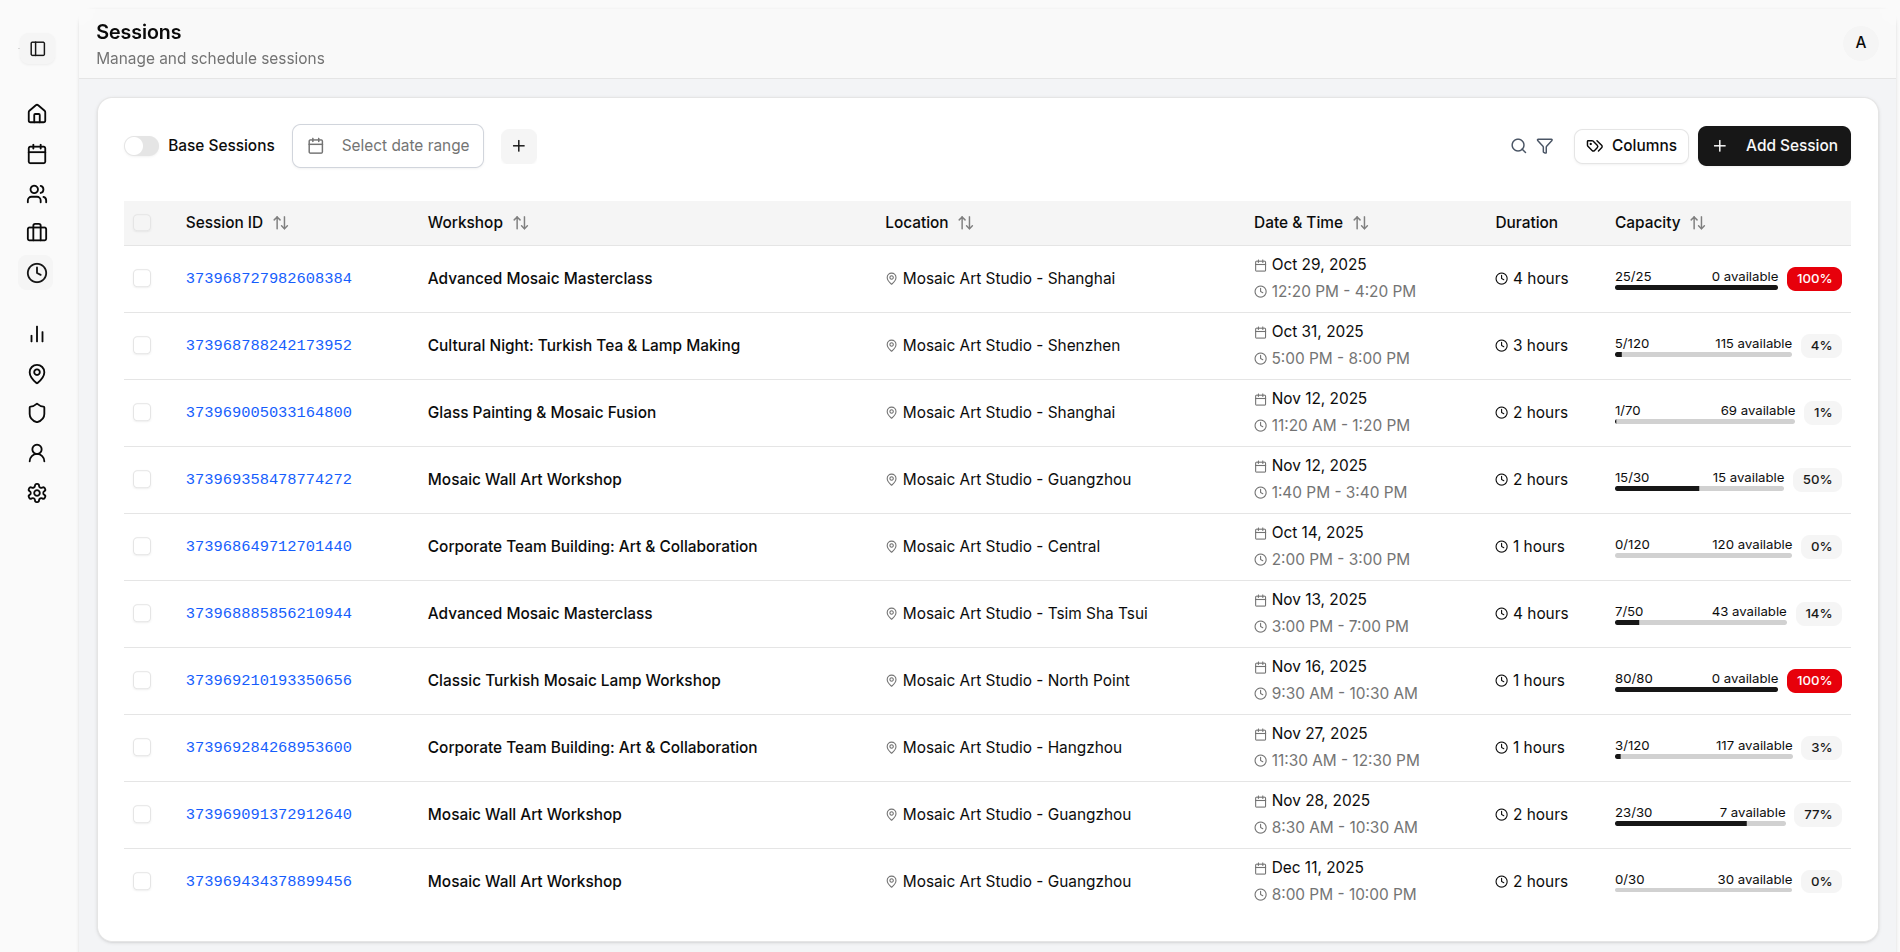Toggle the Base Sessions switch
Viewport: 1900px width, 952px height.
pos(142,146)
